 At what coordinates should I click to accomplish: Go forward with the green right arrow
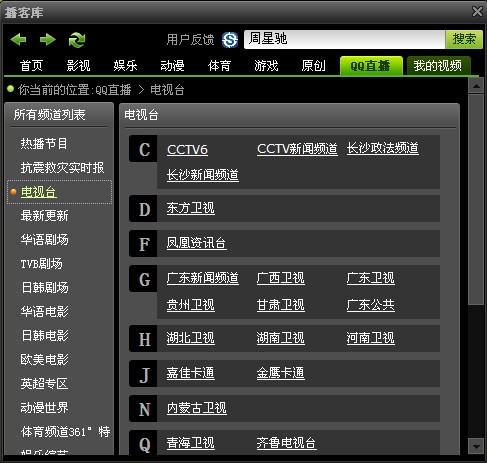coord(48,40)
